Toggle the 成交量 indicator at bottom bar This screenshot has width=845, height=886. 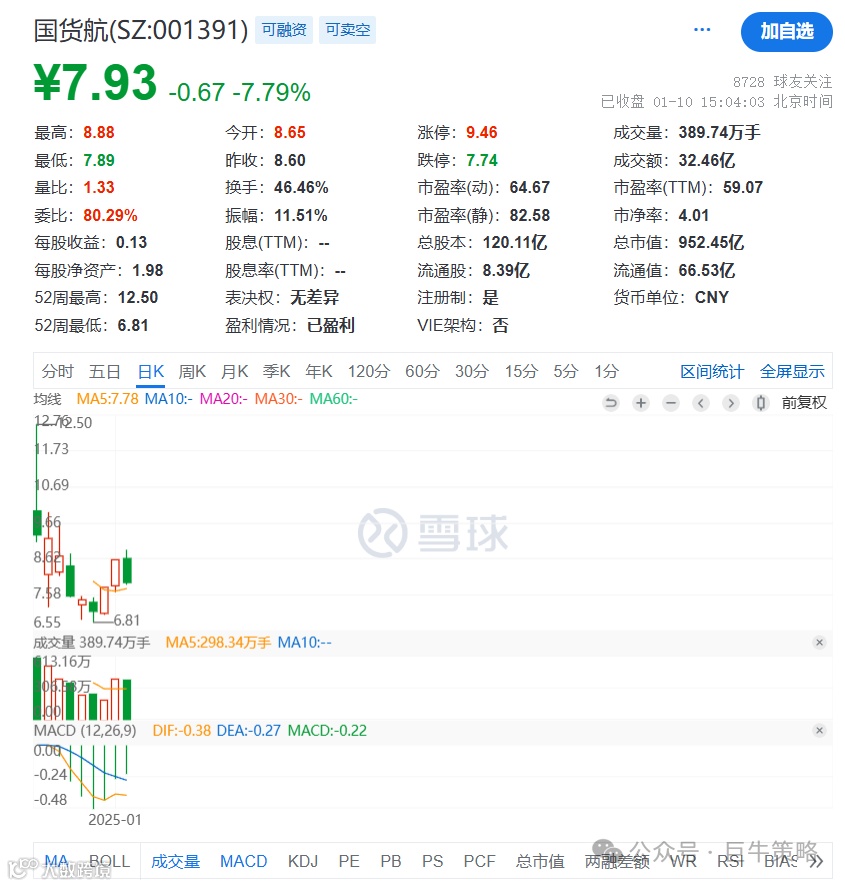tap(175, 861)
